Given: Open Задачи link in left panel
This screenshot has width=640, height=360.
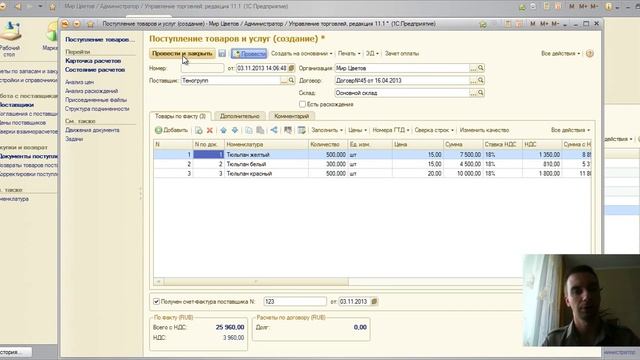Looking at the screenshot, I should 74,139.
